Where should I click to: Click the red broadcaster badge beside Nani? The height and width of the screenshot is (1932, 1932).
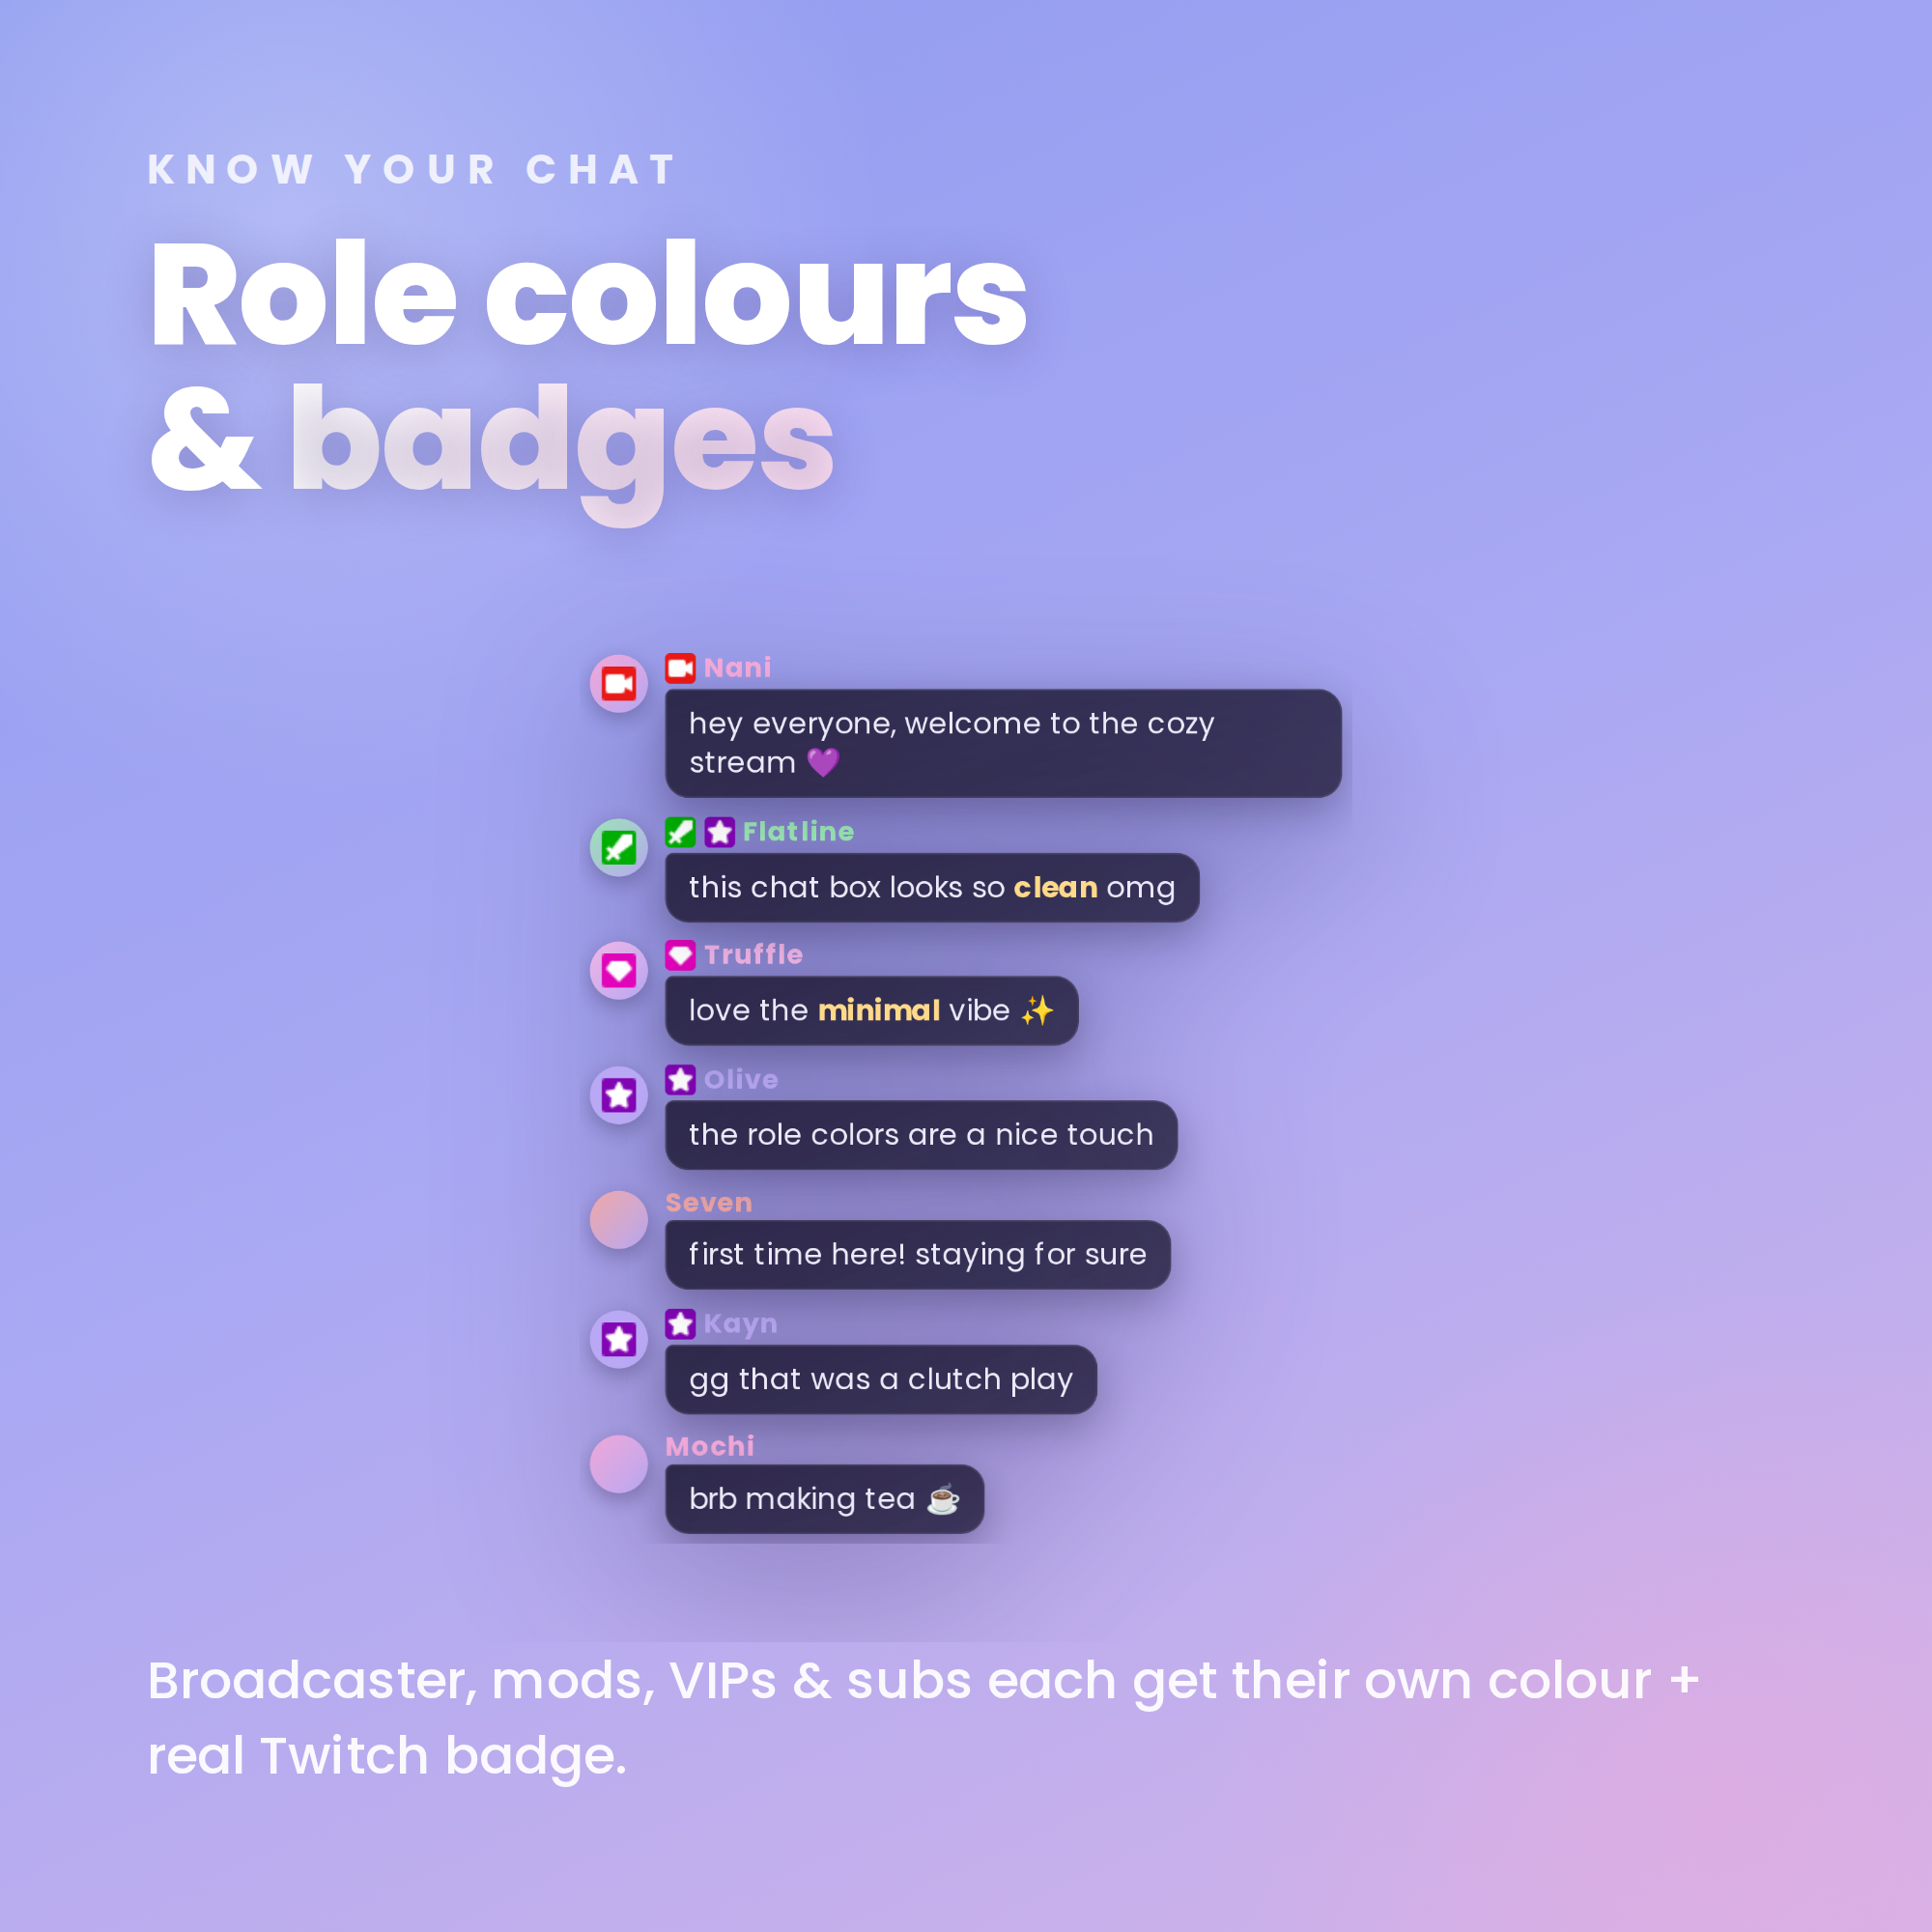(x=680, y=668)
